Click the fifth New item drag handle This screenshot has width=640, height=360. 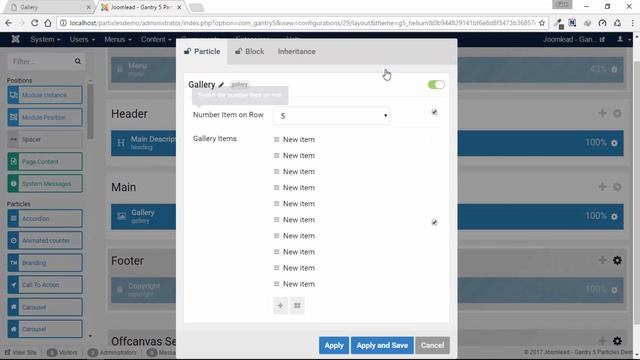tap(276, 204)
